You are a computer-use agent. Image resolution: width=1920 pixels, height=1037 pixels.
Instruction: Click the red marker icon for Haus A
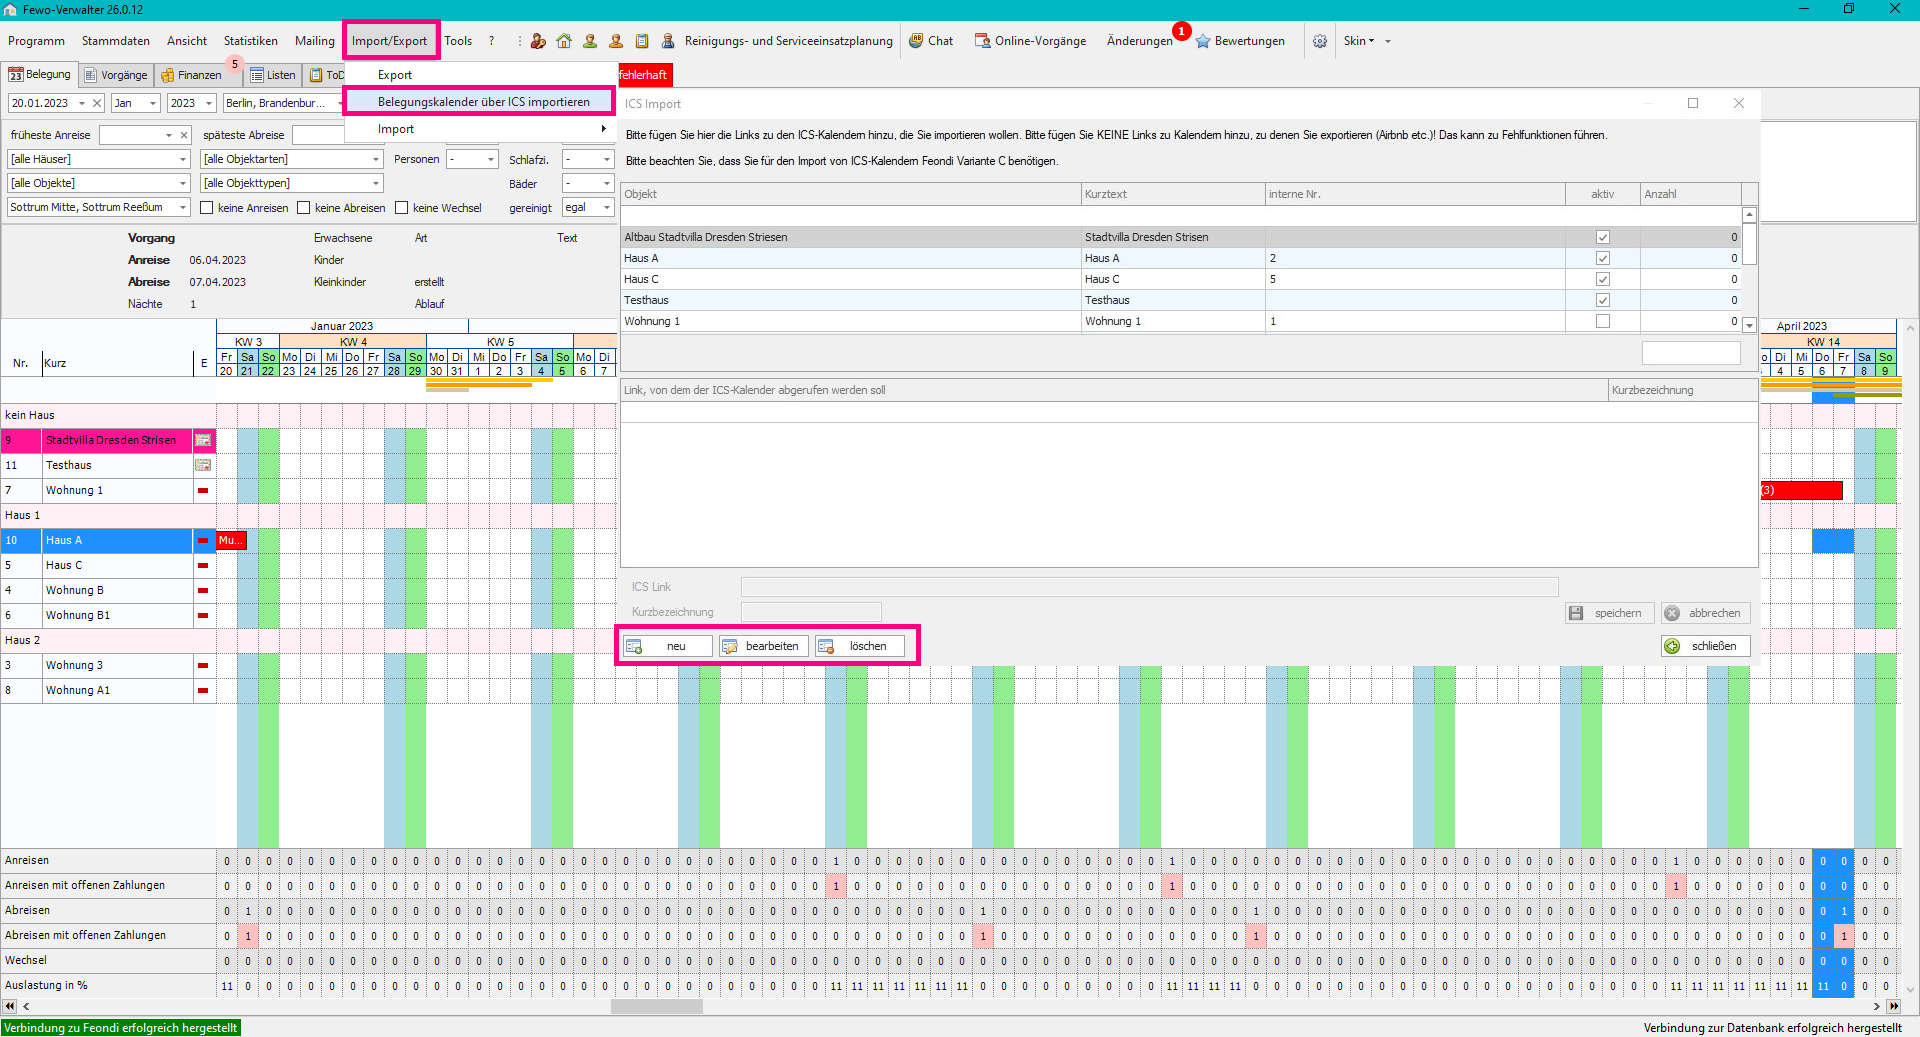(x=203, y=540)
